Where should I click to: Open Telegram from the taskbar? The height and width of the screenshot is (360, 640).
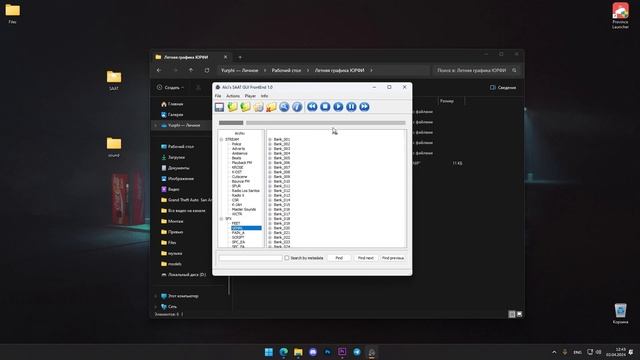click(x=357, y=352)
